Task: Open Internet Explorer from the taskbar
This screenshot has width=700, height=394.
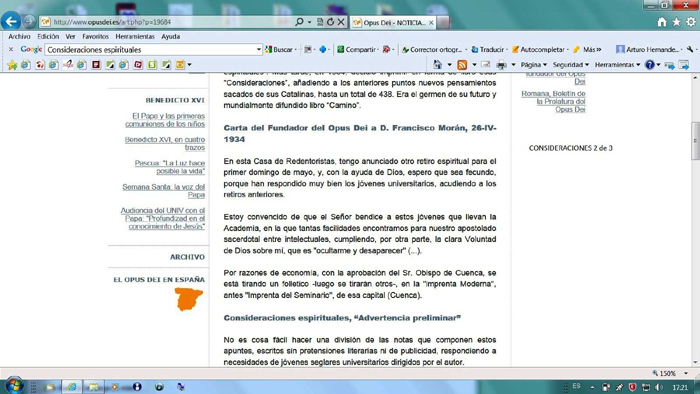Action: tap(72, 387)
